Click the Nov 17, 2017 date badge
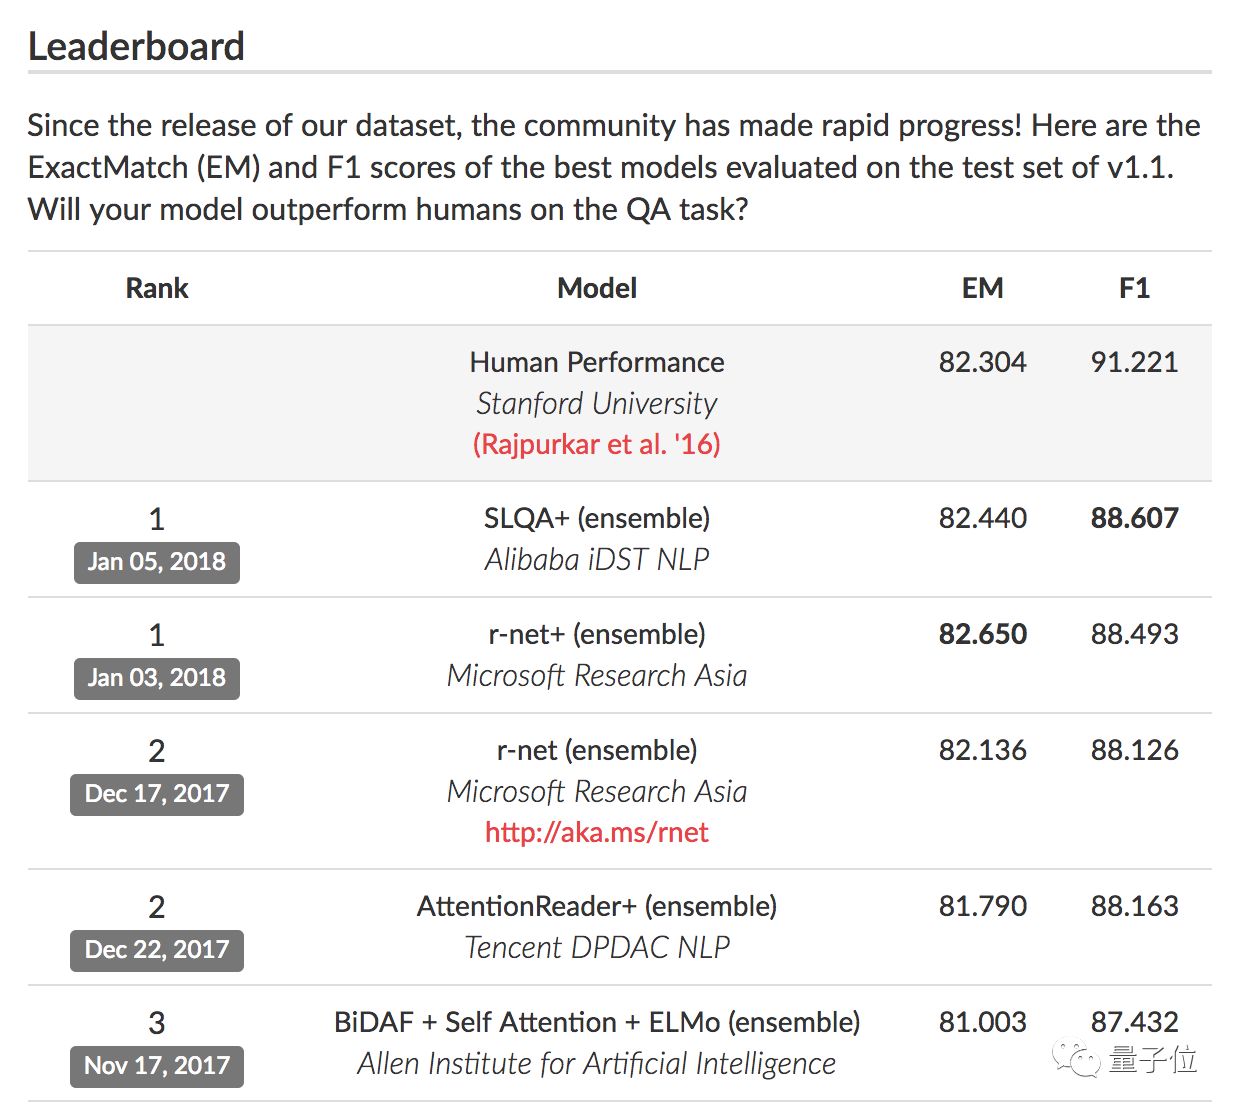1238x1114 pixels. 157,1066
